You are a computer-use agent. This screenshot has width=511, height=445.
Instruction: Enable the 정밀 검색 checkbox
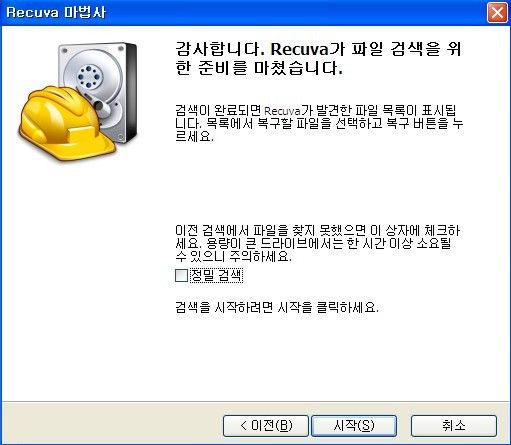click(x=181, y=275)
